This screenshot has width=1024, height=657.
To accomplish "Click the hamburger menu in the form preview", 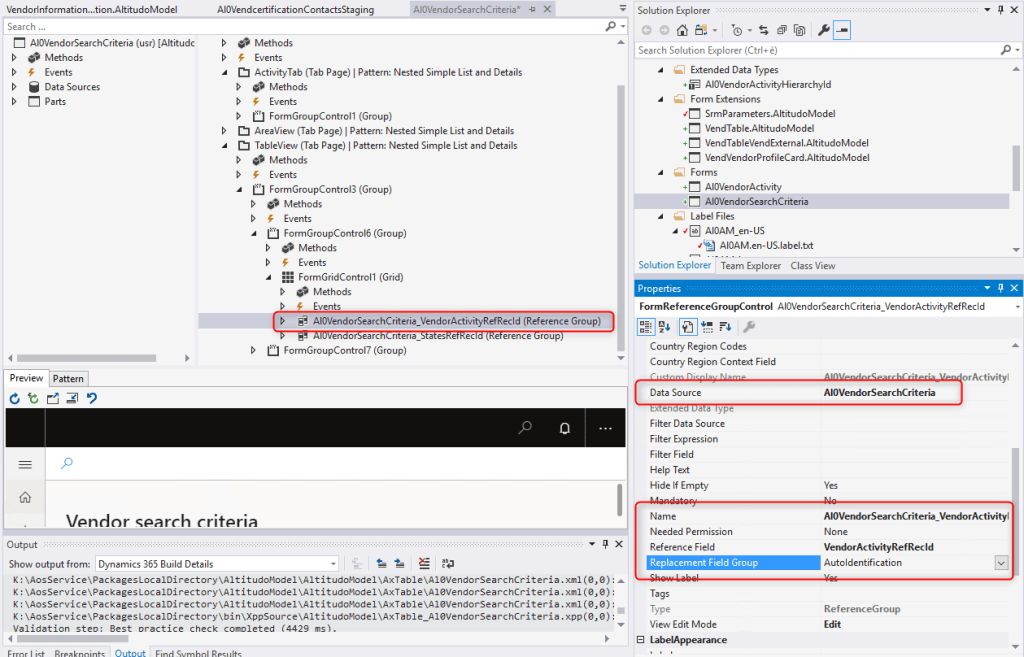I will point(25,465).
